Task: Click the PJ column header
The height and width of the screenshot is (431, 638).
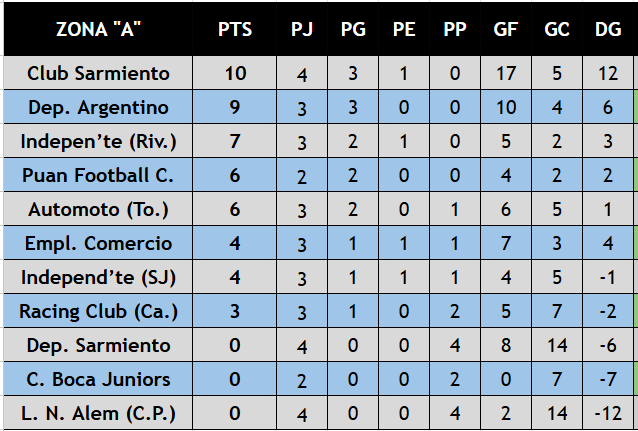Action: [x=302, y=29]
